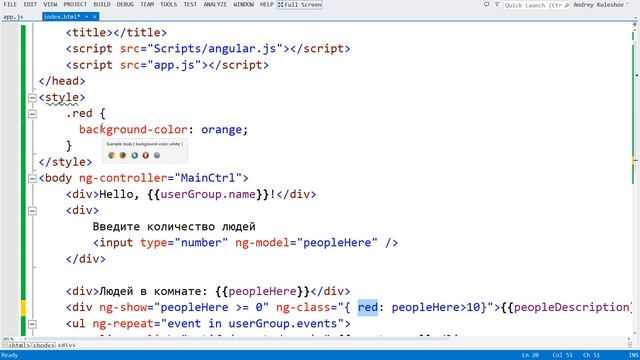This screenshot has height=360, width=640.
Task: Collapse the <style> block outline
Action: [32, 98]
